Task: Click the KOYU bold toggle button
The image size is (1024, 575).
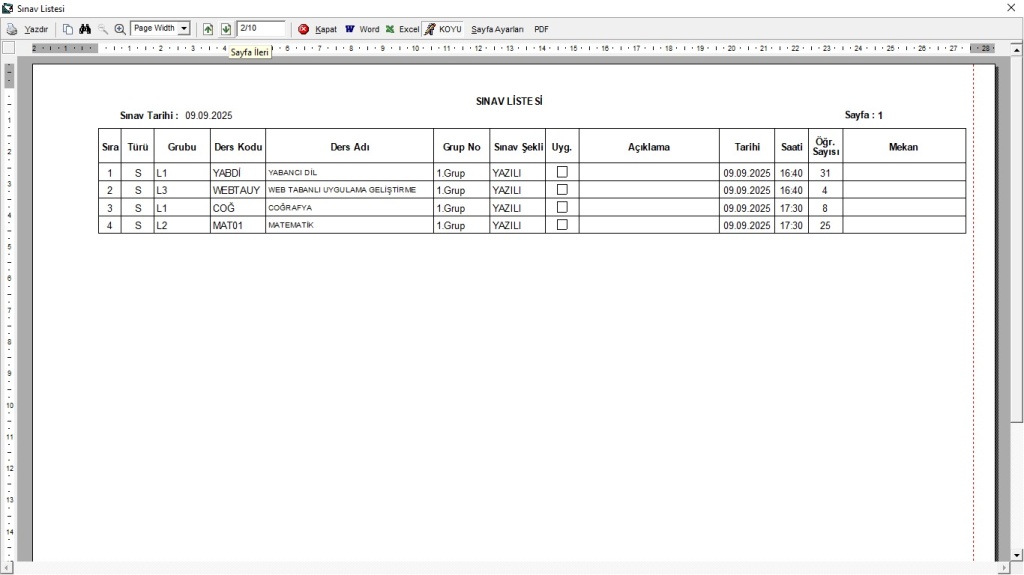Action: click(442, 29)
